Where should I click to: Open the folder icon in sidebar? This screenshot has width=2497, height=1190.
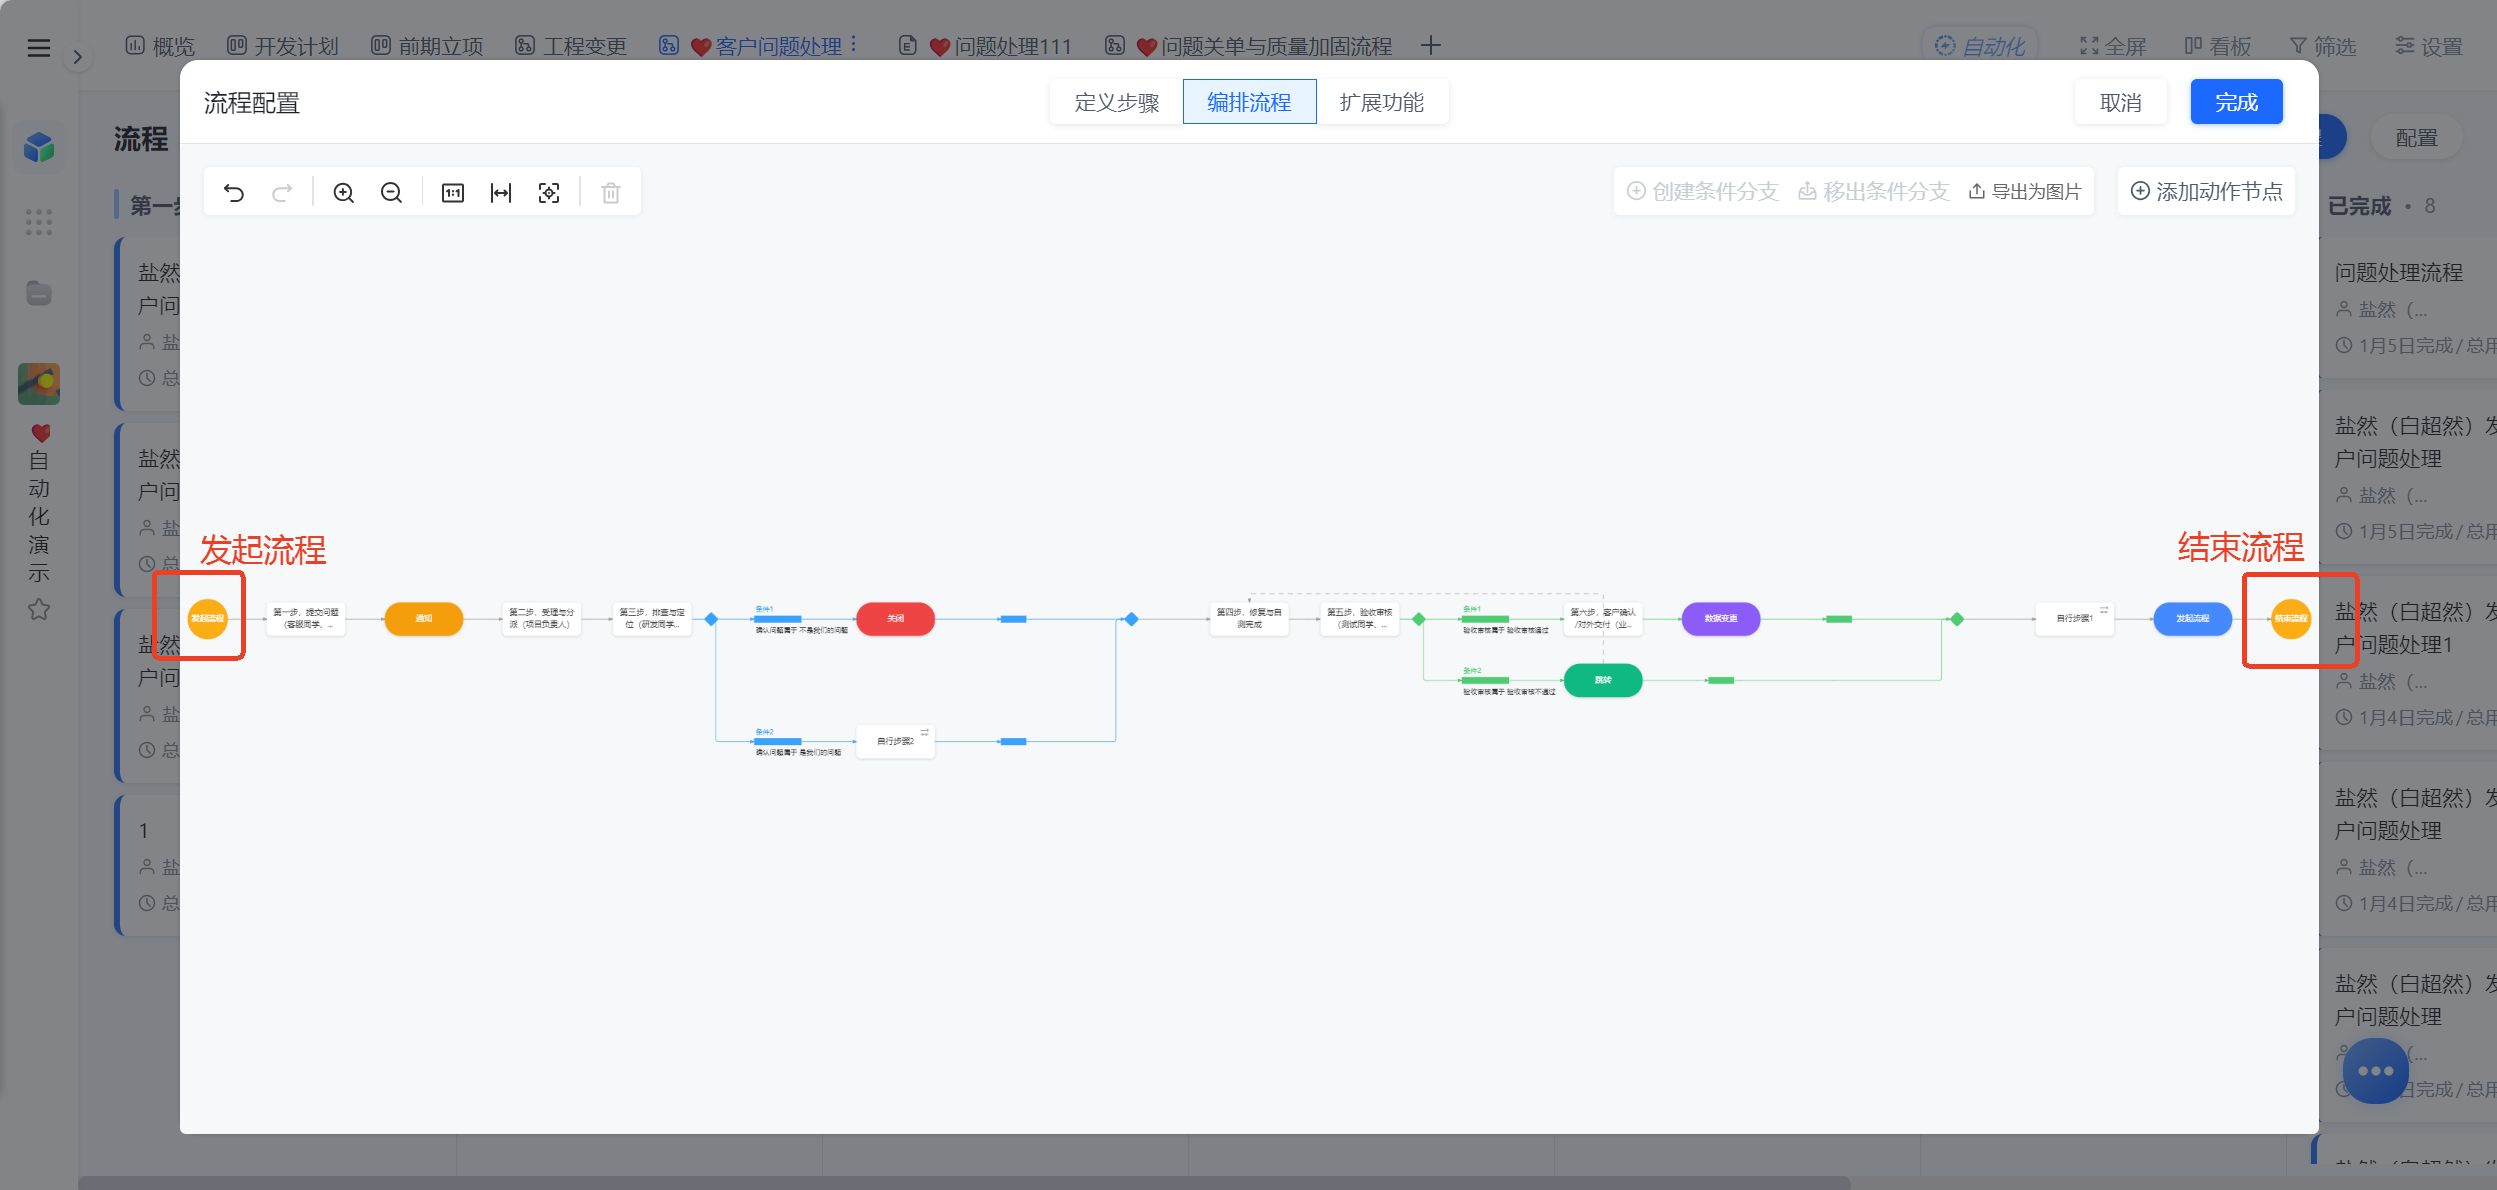(x=39, y=293)
